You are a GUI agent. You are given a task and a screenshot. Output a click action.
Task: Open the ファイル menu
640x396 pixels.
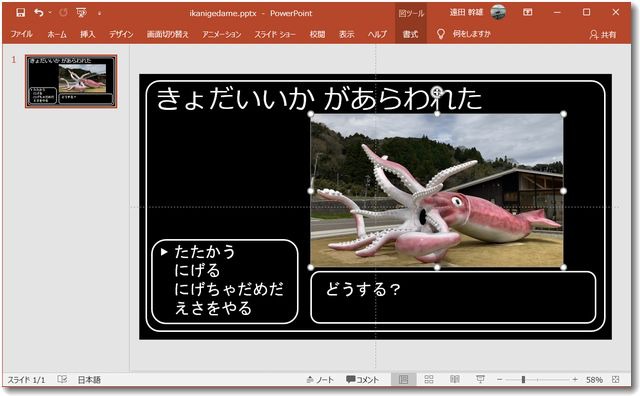(x=21, y=34)
